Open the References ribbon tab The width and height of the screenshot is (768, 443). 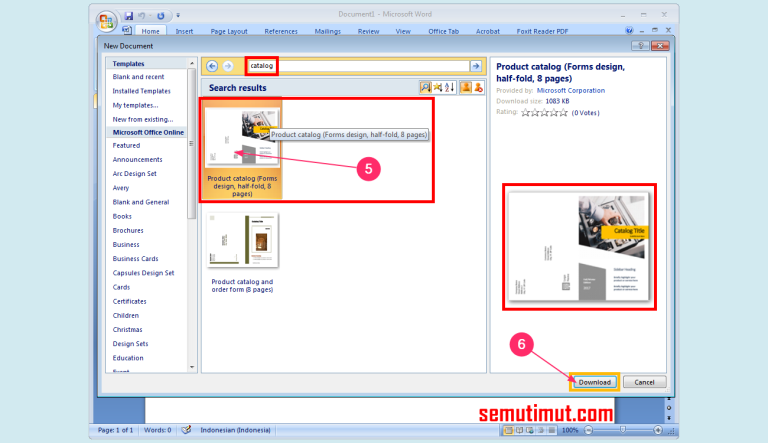281,31
